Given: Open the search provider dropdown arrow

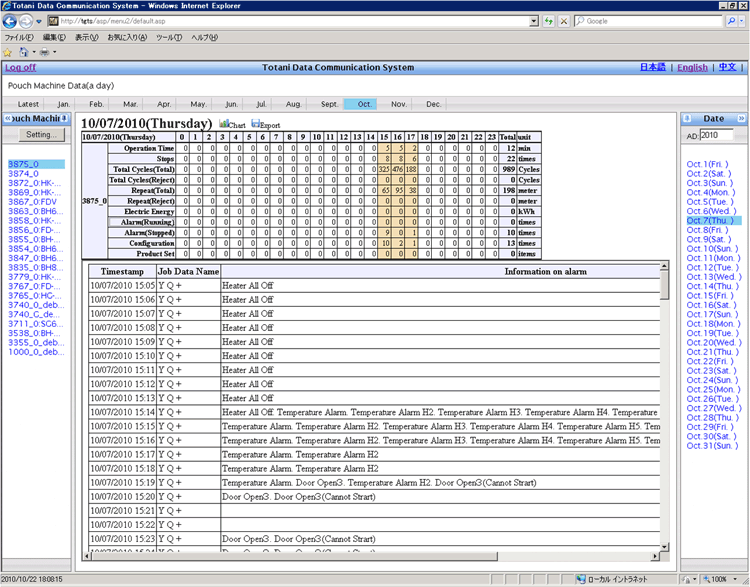Looking at the screenshot, I should point(742,22).
